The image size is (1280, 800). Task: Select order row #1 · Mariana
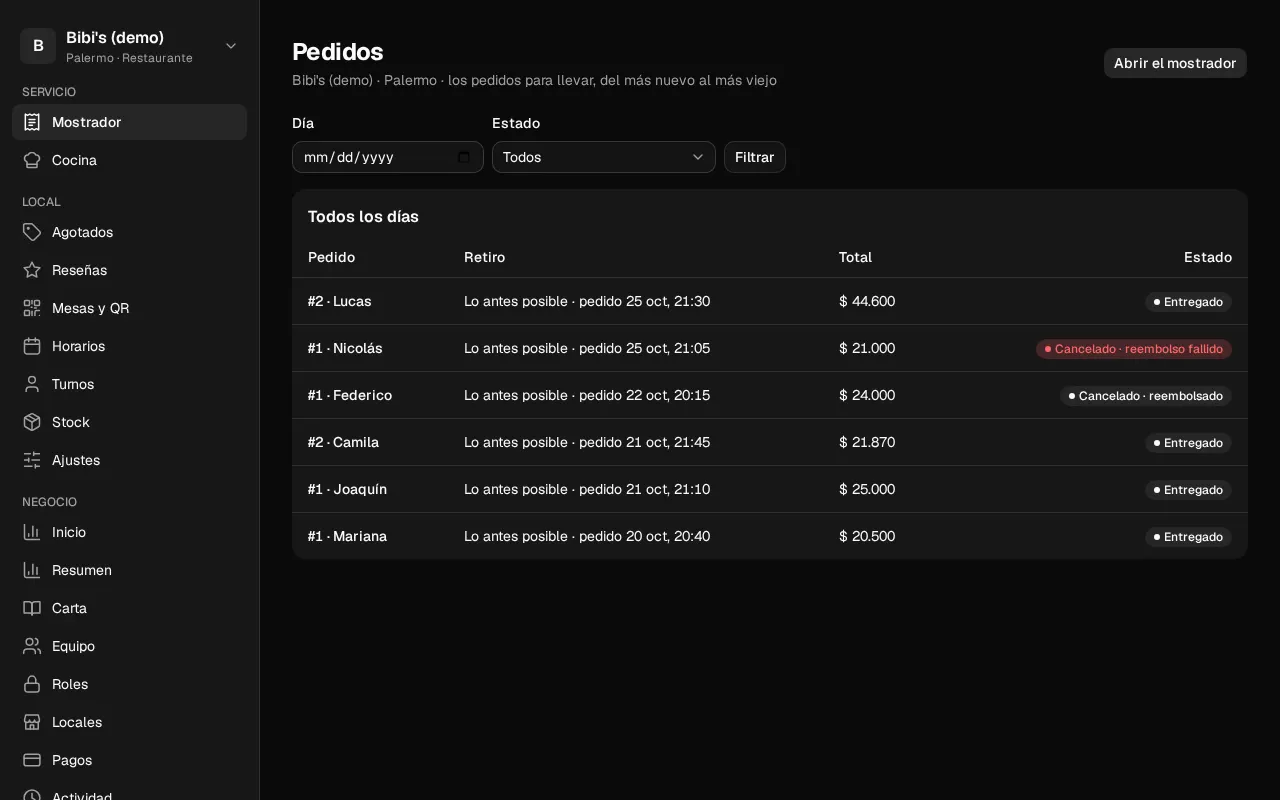tap(770, 536)
